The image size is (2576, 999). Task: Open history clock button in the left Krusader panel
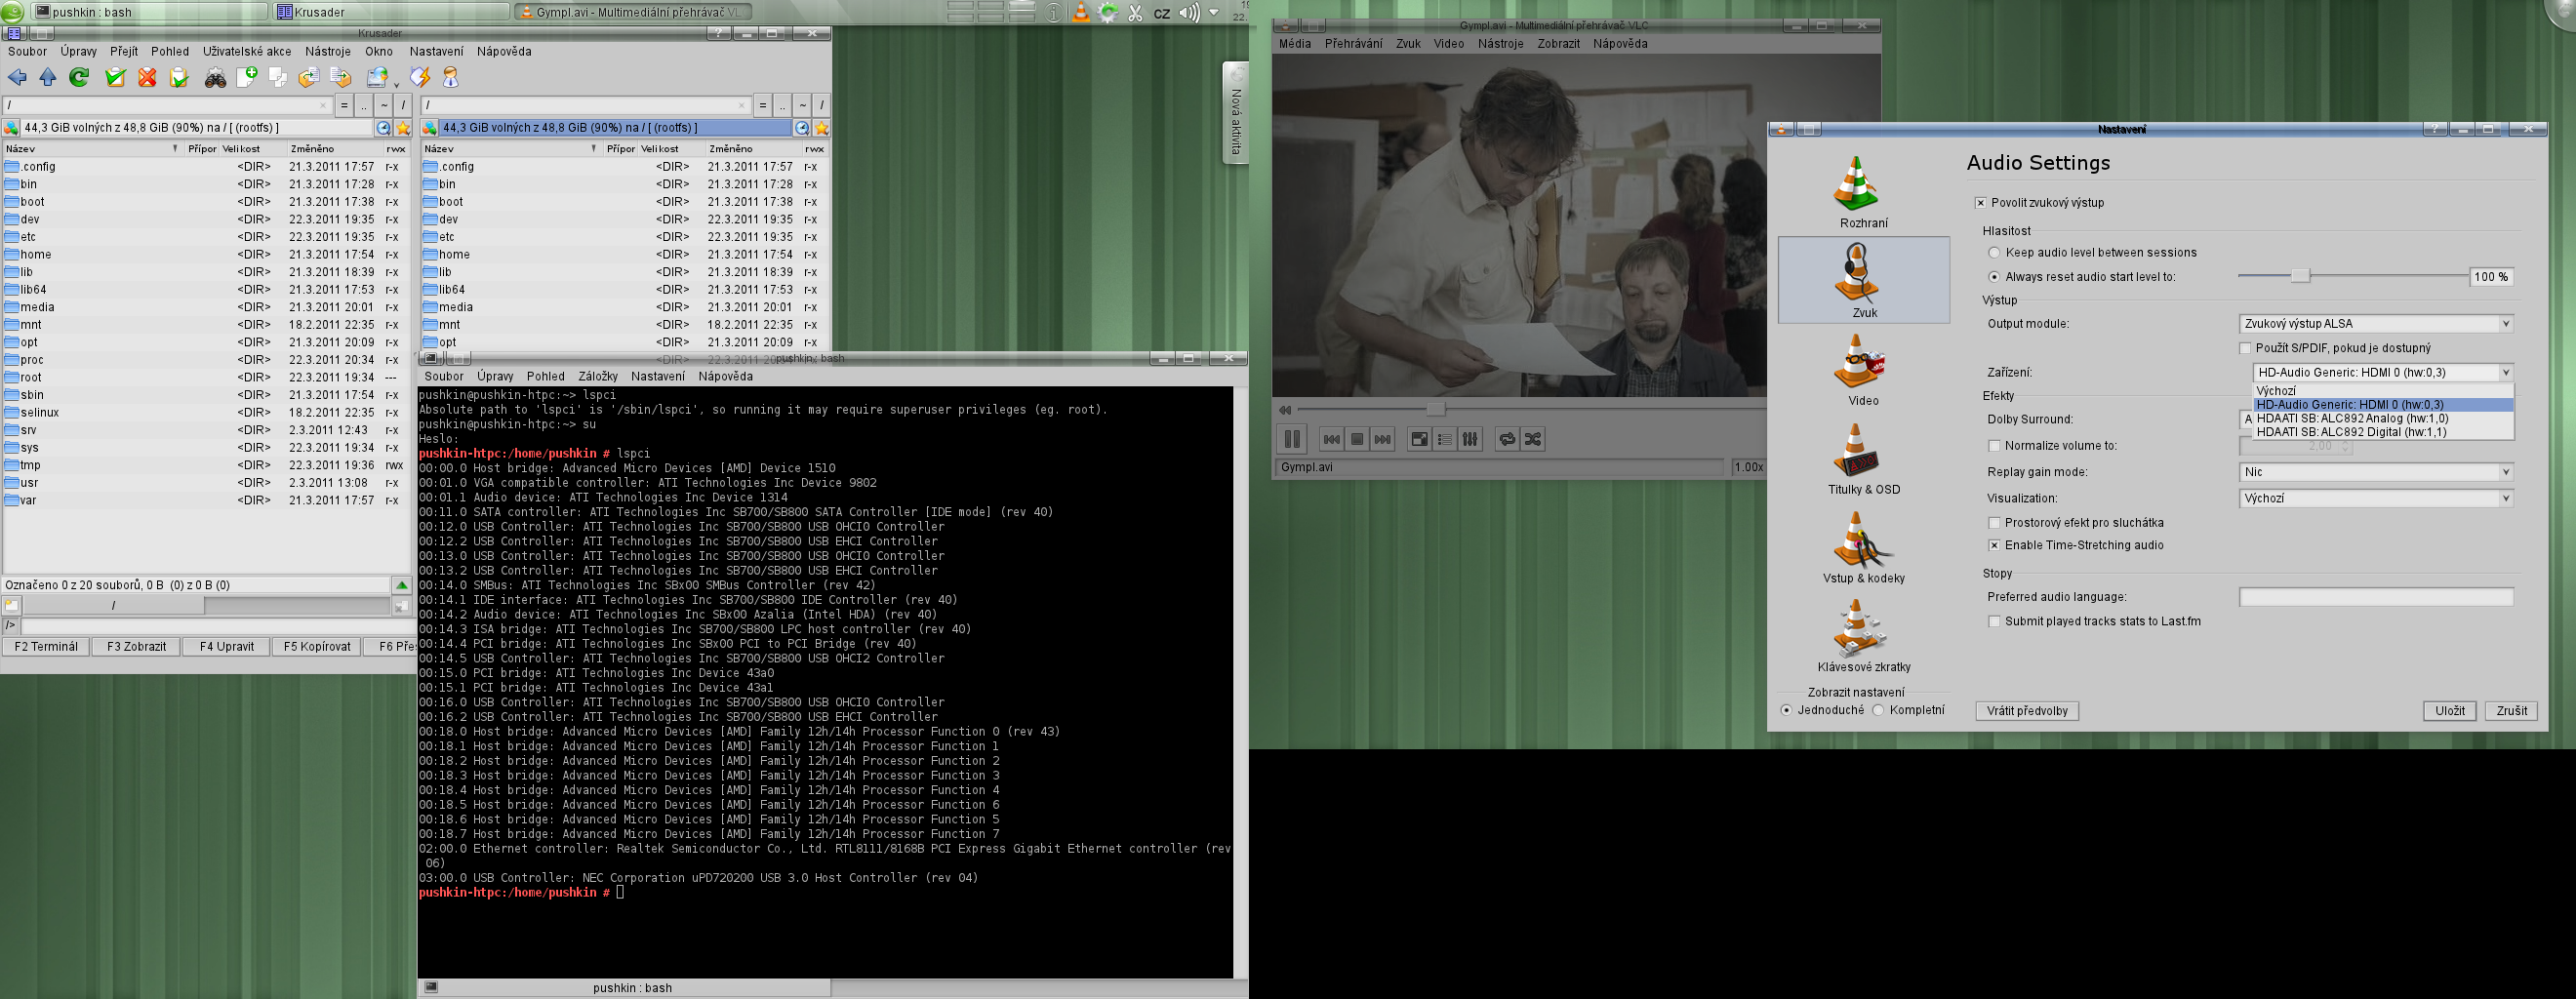pos(384,128)
